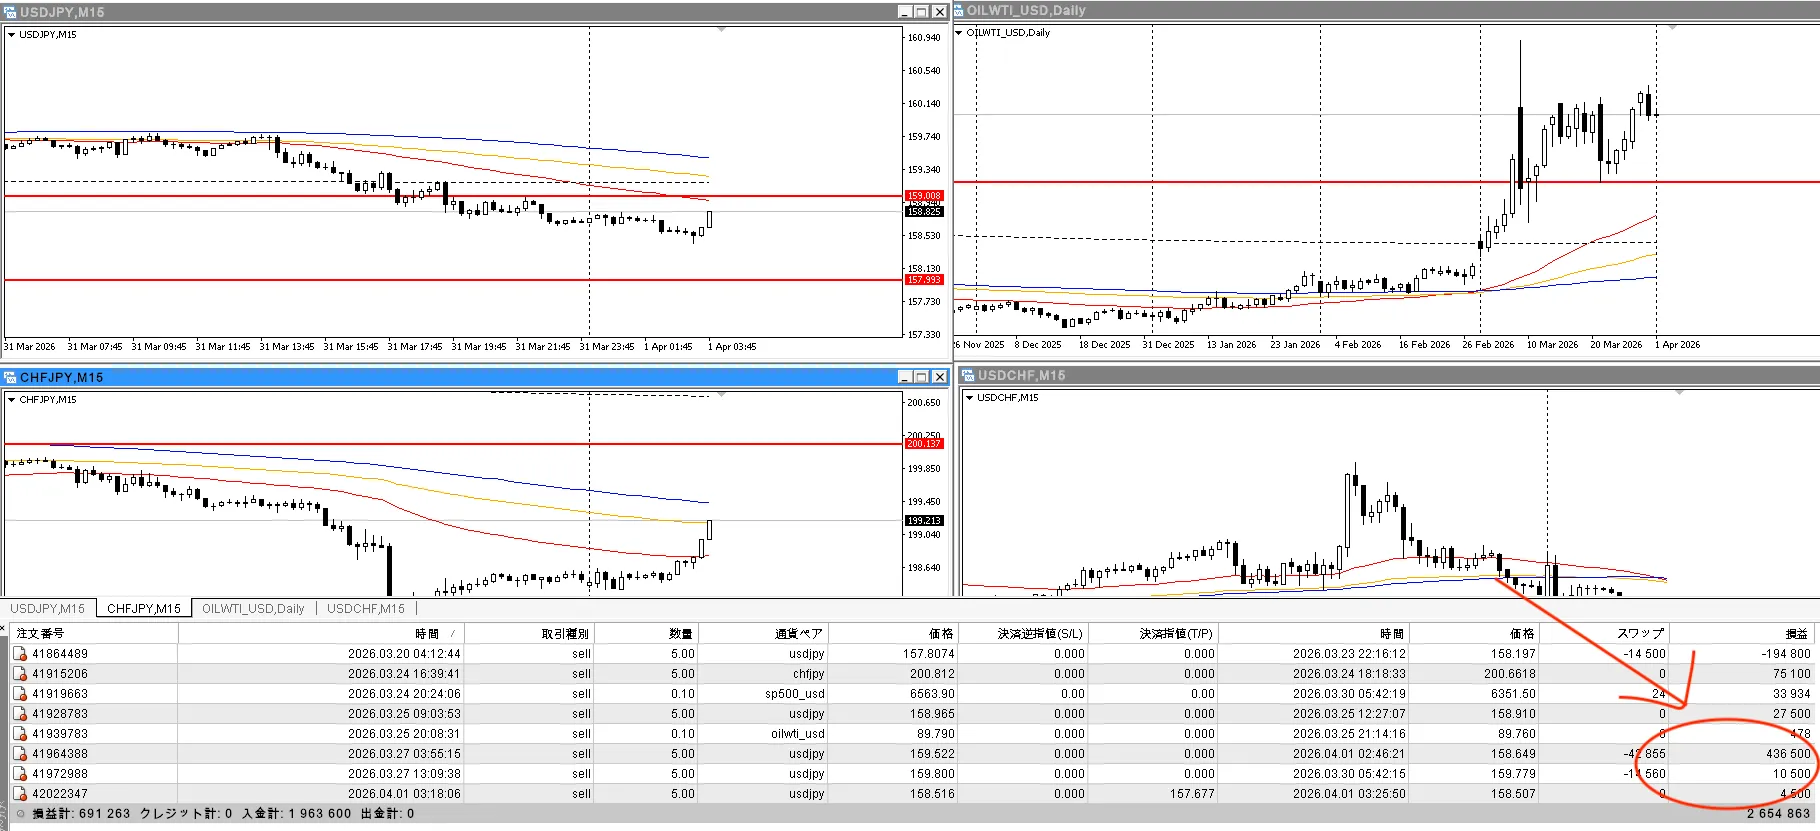Click the USDJPY,M15 chart window icon

coord(10,12)
